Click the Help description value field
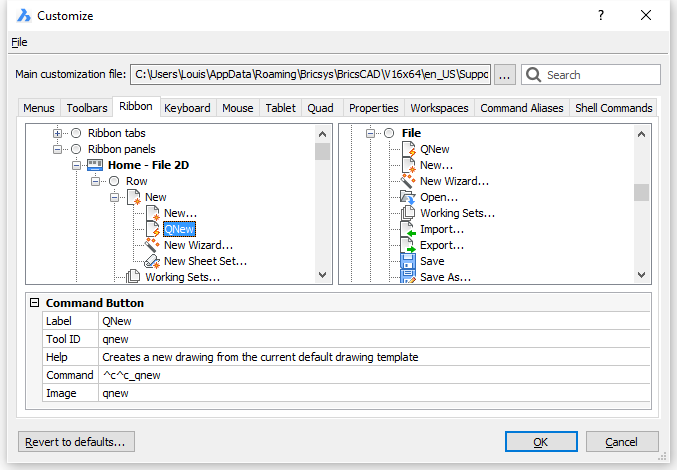This screenshot has width=677, height=470. pos(374,357)
